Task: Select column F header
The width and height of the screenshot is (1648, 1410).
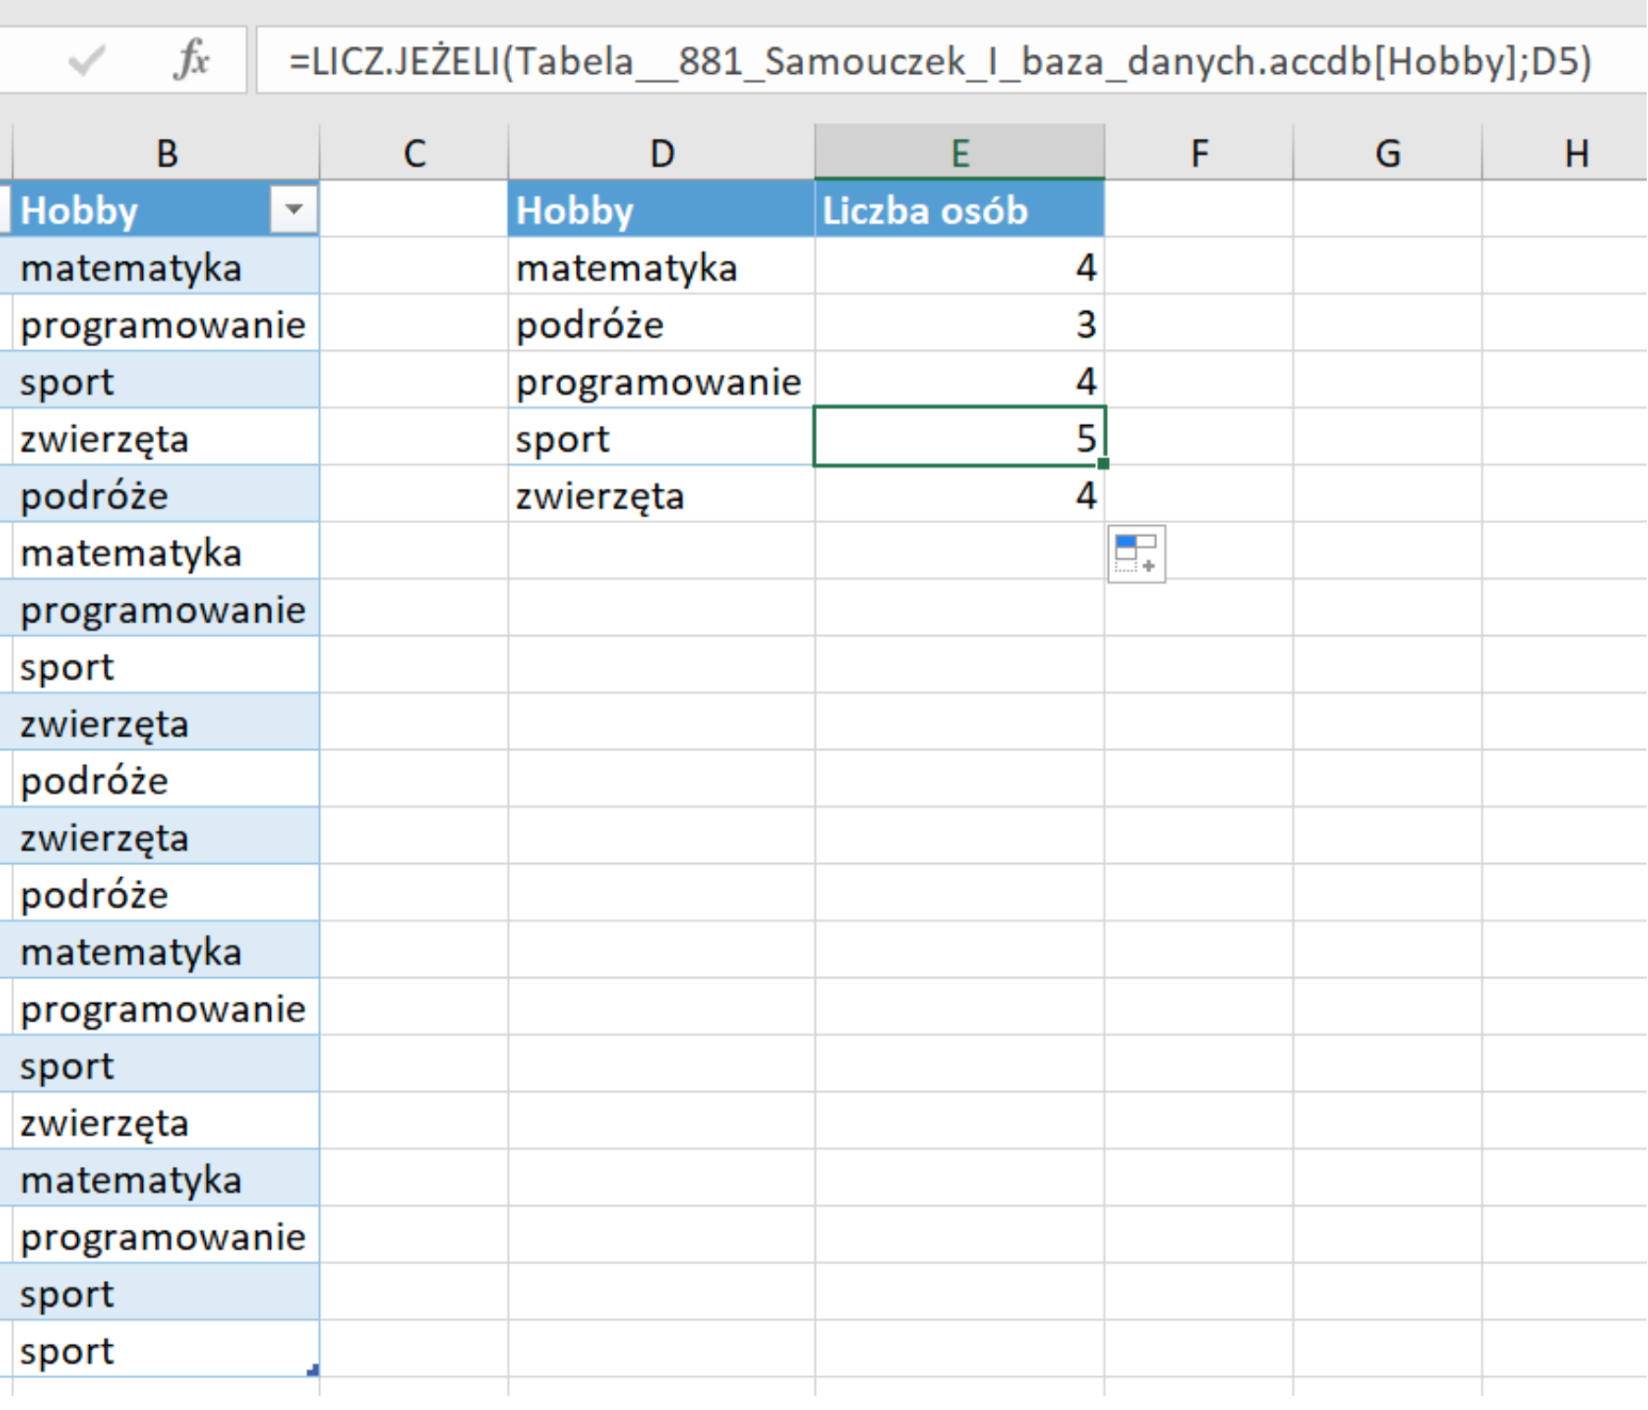Action: 1198,153
